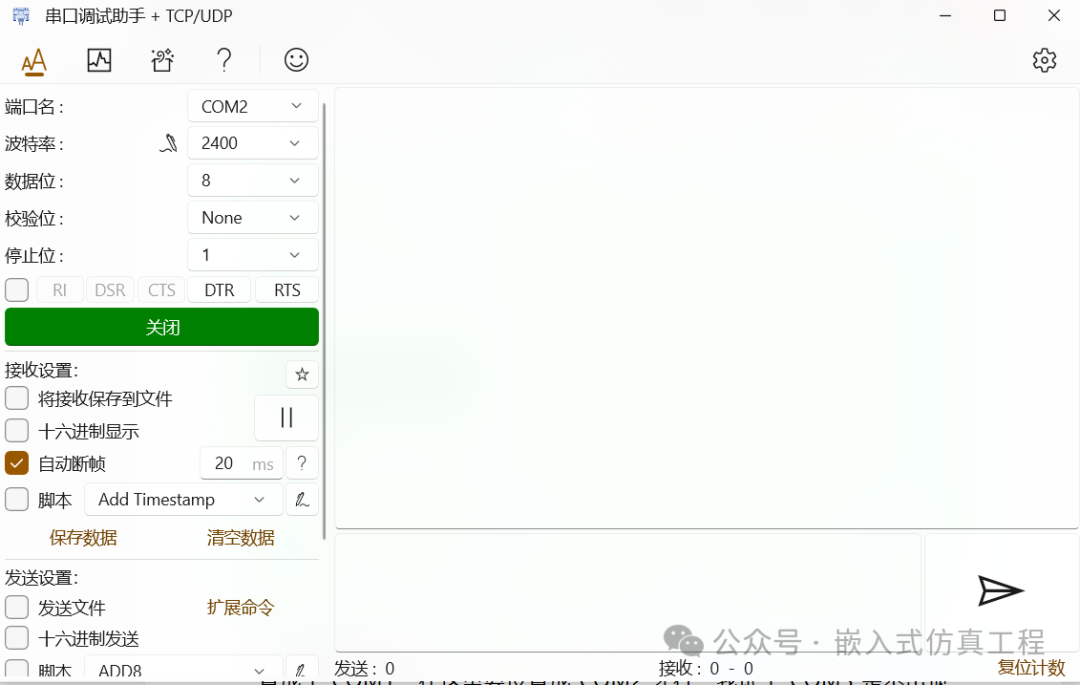Enable 十六进制发送 checkbox
The image size is (1080, 685).
click(x=17, y=638)
